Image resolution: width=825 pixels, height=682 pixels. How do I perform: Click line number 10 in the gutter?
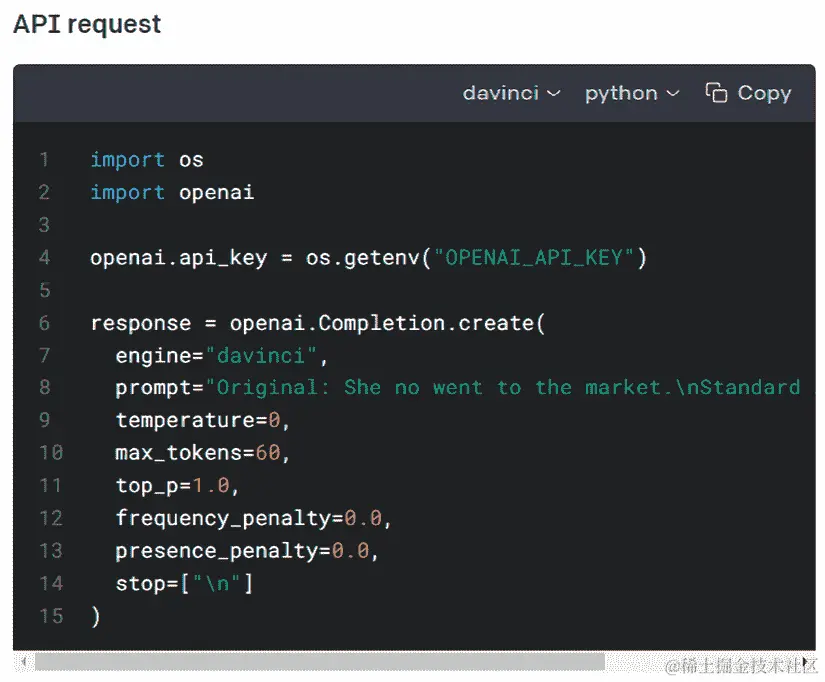pos(51,453)
